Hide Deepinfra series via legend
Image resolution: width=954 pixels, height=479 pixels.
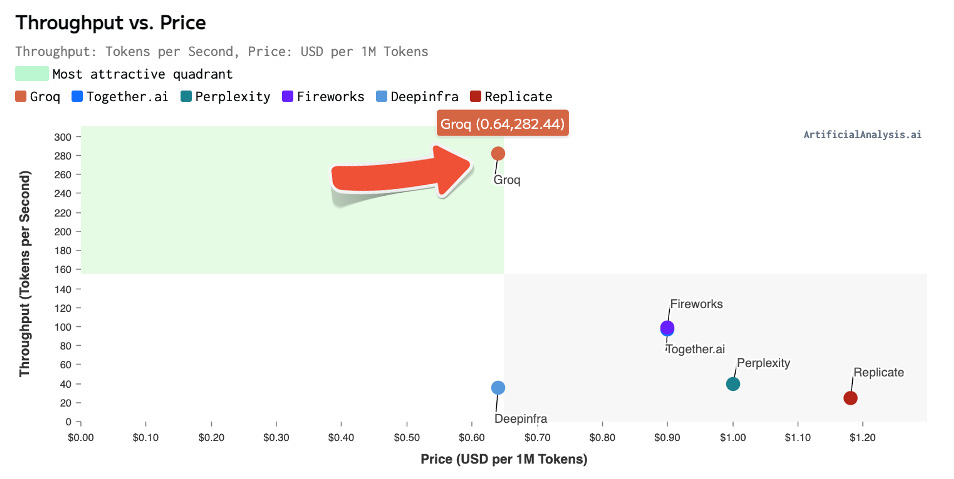pyautogui.click(x=417, y=96)
